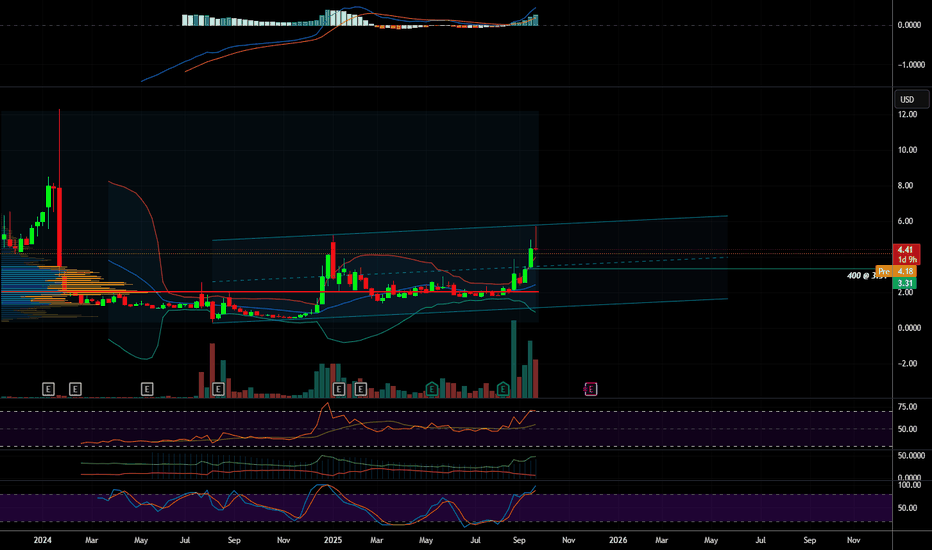Screen dimensions: 932x550
Task: Click the 2026 label on the time axis
Action: [x=617, y=539]
